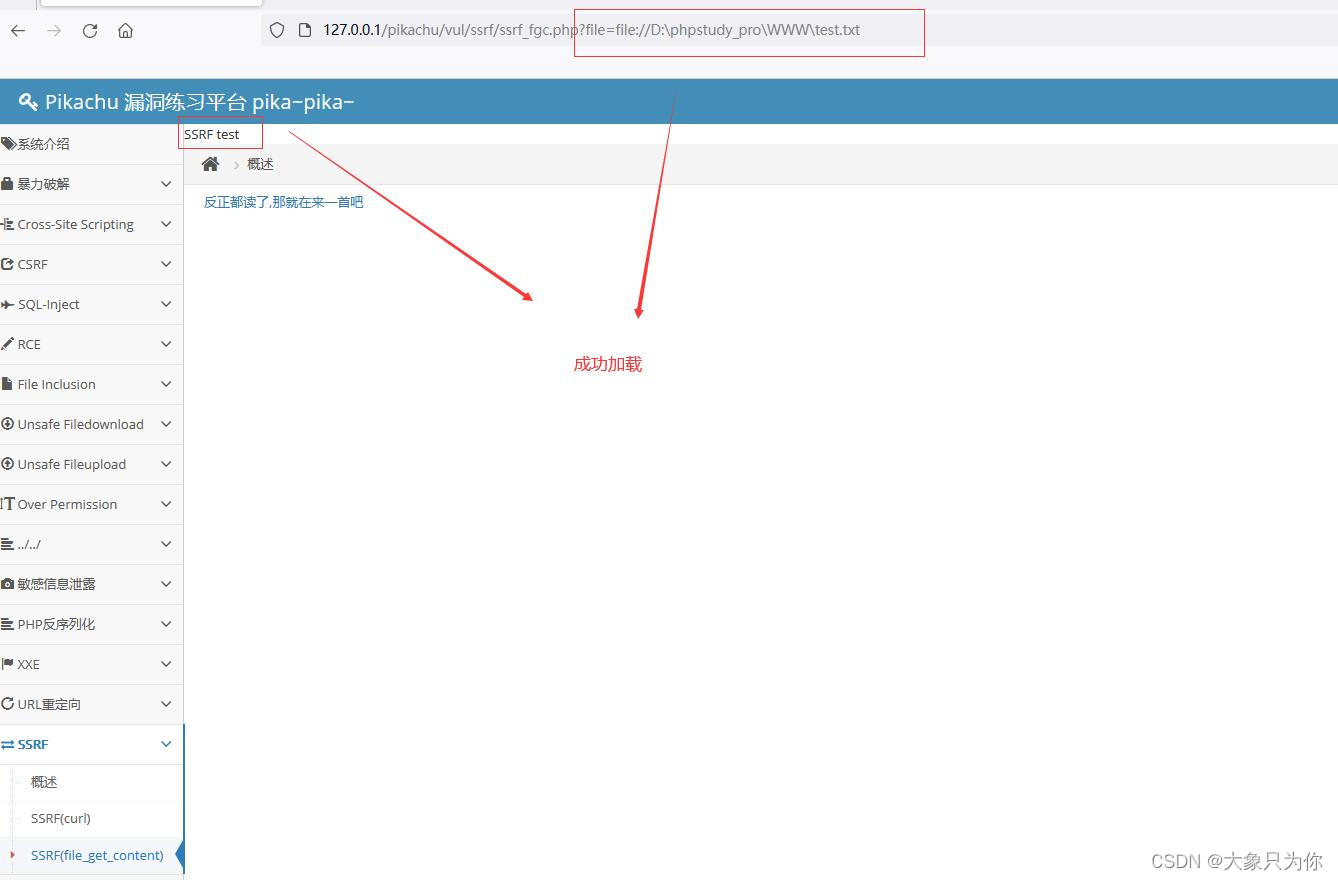Viewport: 1338px width, 880px height.
Task: Click the text-height icon beside Over Permission
Action: (x=8, y=504)
